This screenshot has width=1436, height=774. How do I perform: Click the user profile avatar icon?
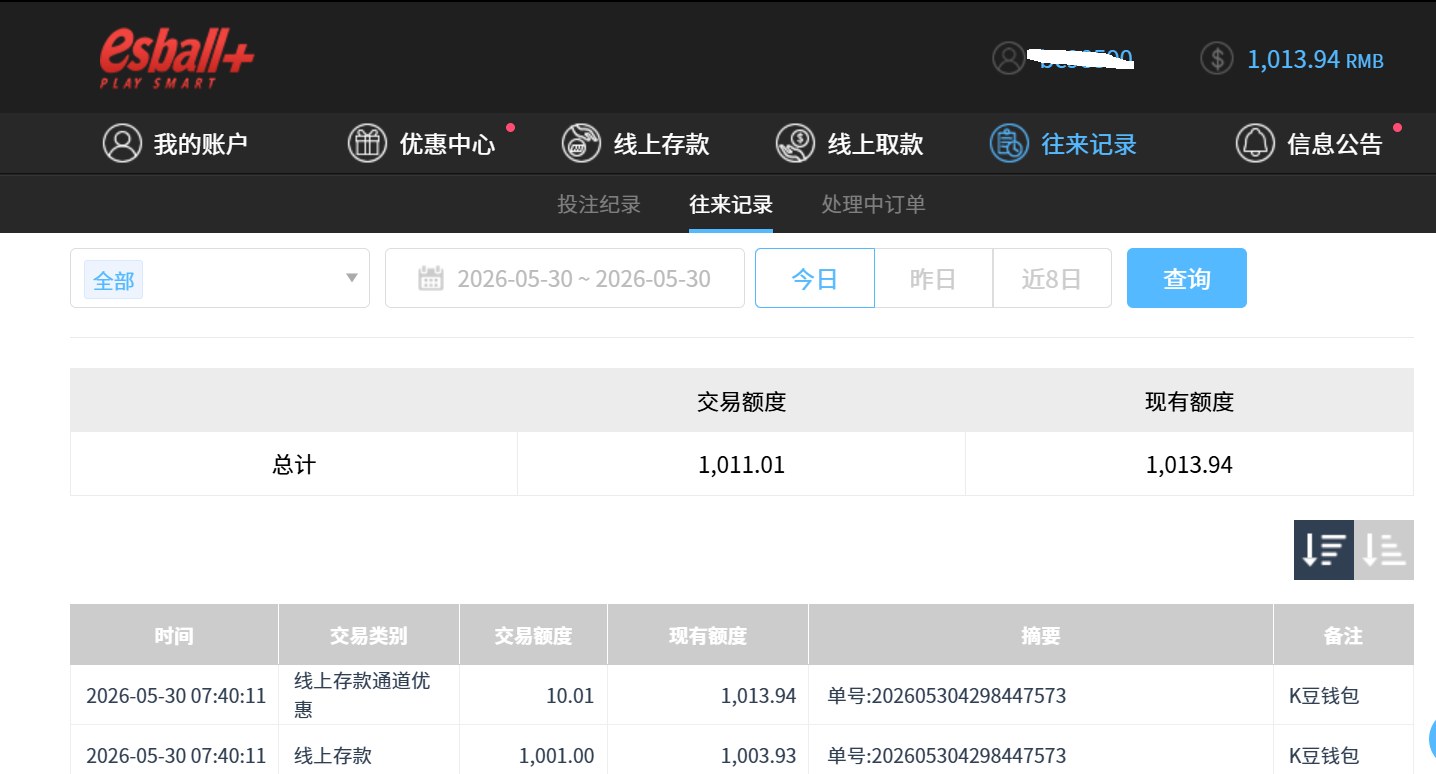[x=1009, y=58]
